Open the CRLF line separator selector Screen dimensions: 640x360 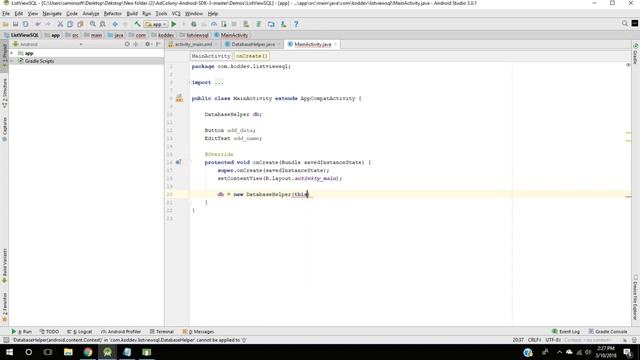(534, 340)
